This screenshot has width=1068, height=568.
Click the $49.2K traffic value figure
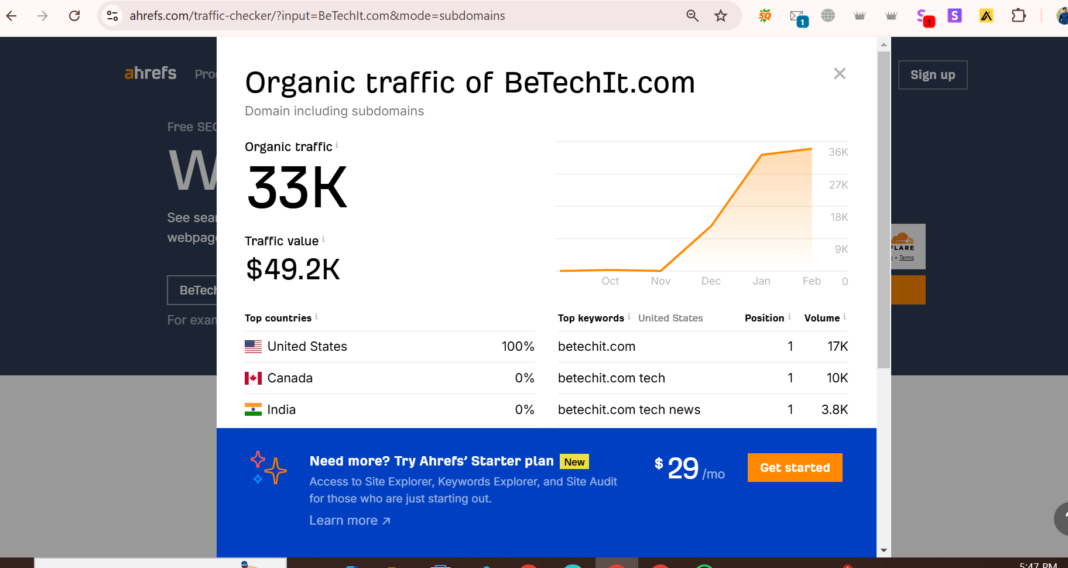[293, 269]
